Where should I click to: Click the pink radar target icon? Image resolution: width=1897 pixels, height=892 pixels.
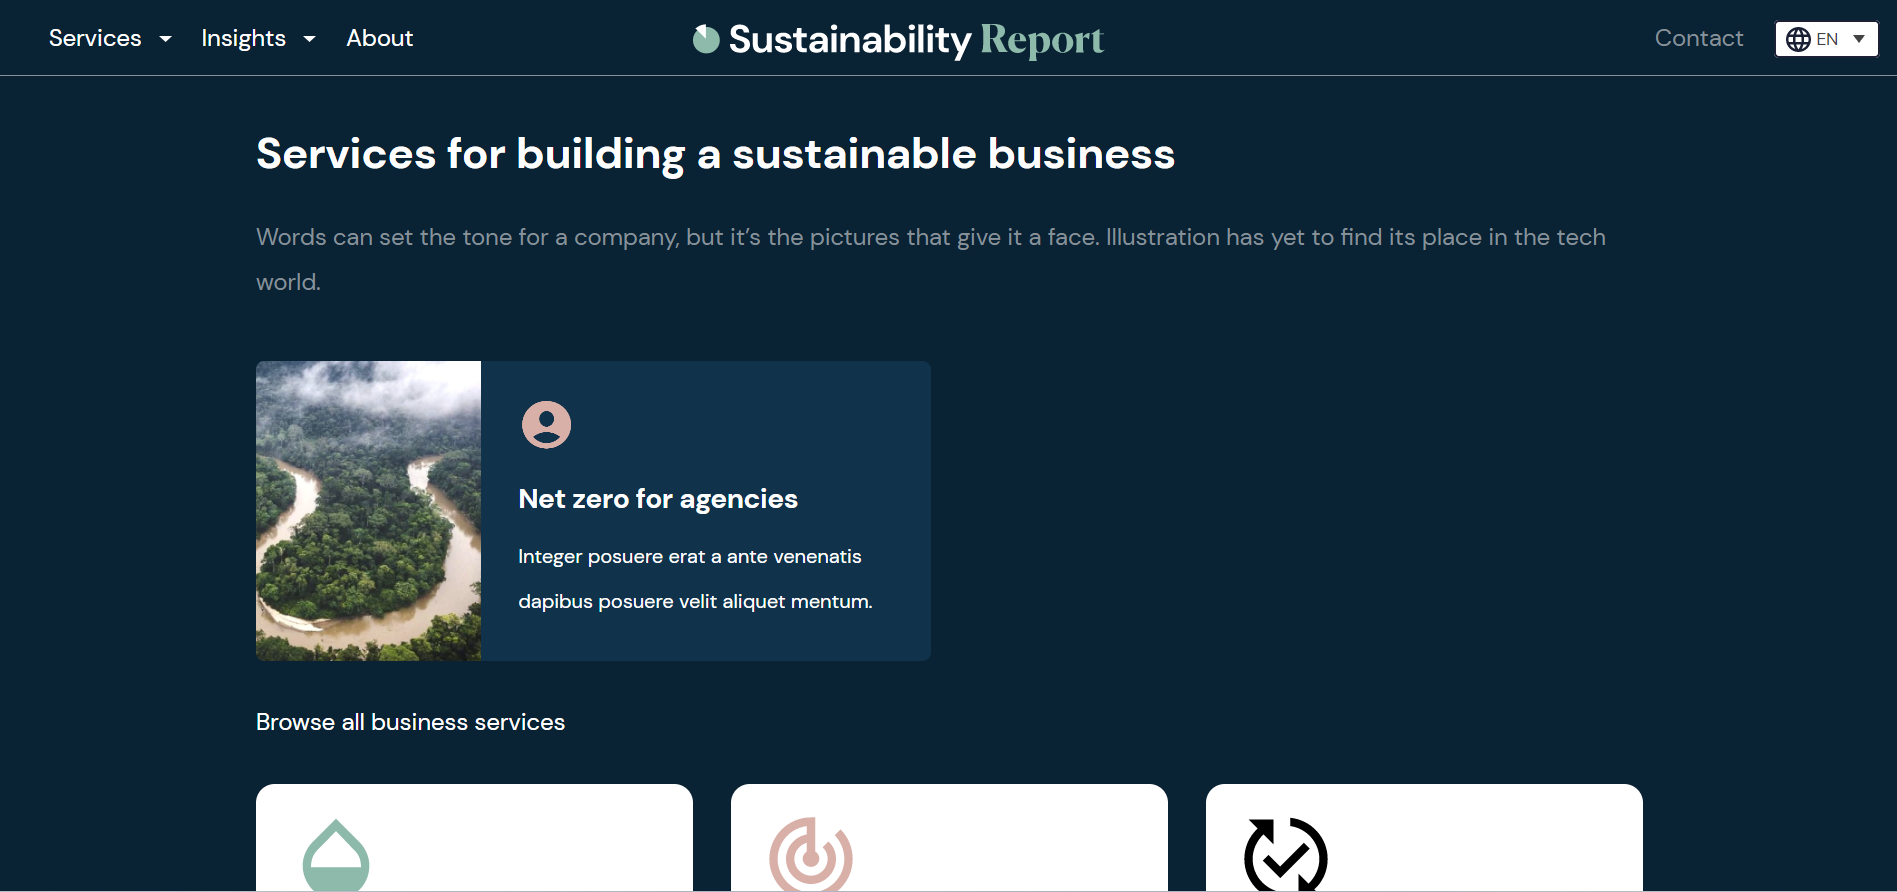pyautogui.click(x=810, y=855)
